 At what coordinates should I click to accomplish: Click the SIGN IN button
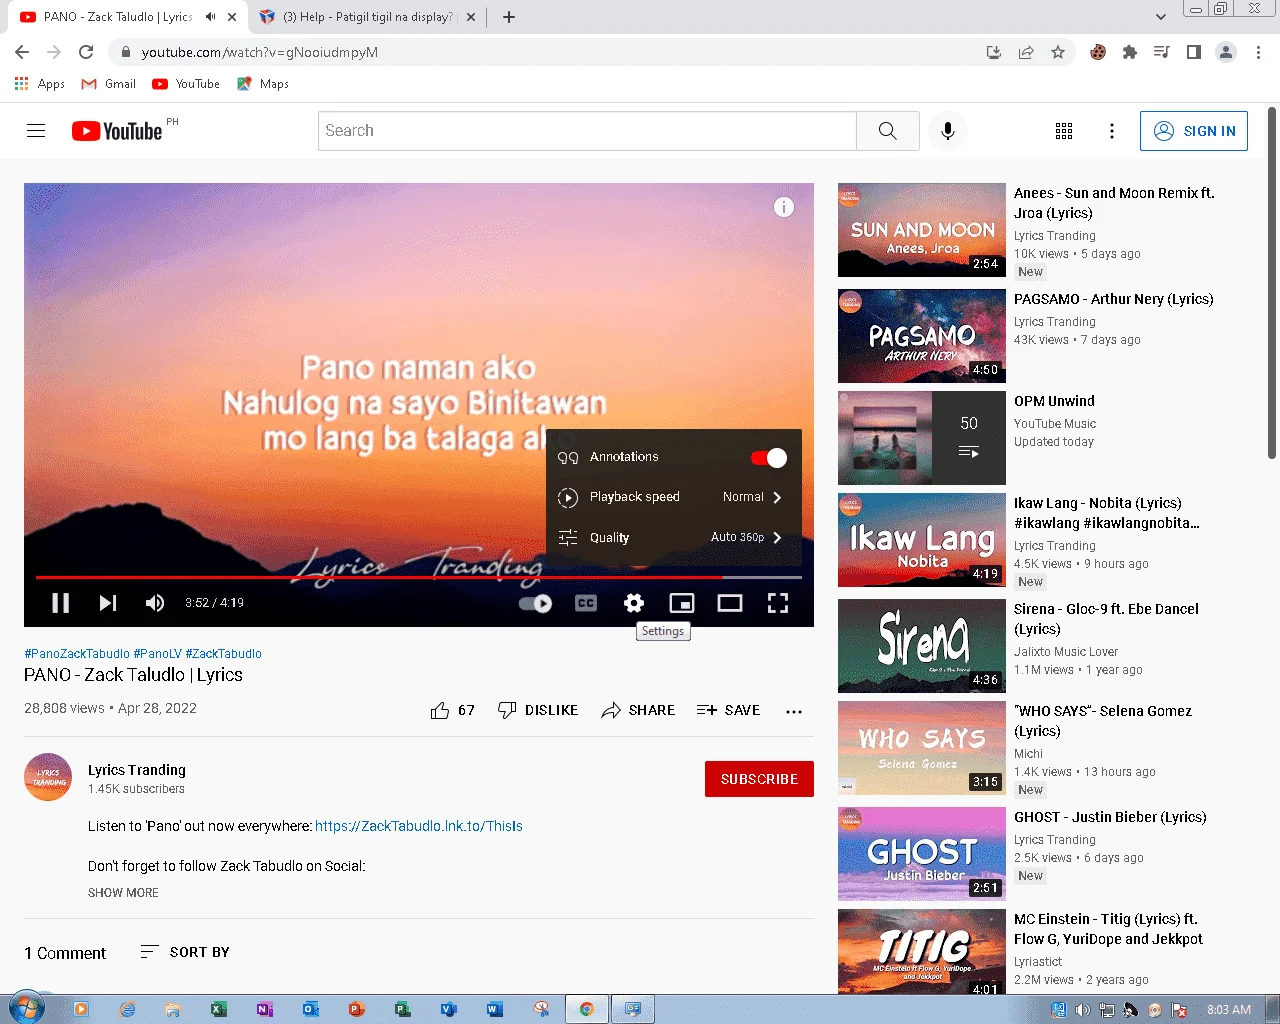[1194, 131]
